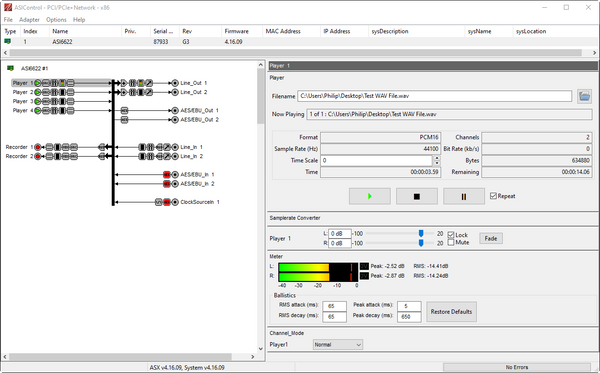Select the Line_Out 2 level node icon
The image size is (600, 373).
click(149, 92)
